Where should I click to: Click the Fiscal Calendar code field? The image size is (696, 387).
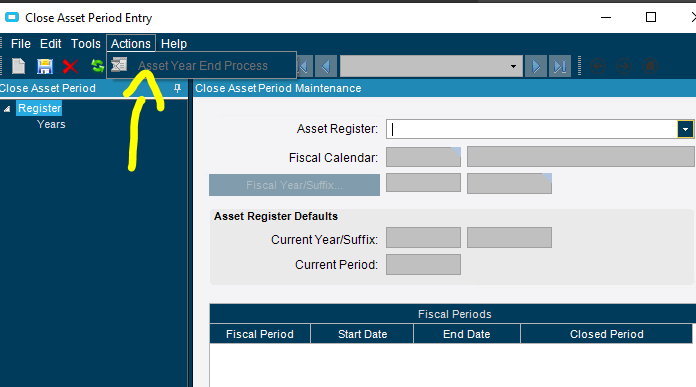423,157
